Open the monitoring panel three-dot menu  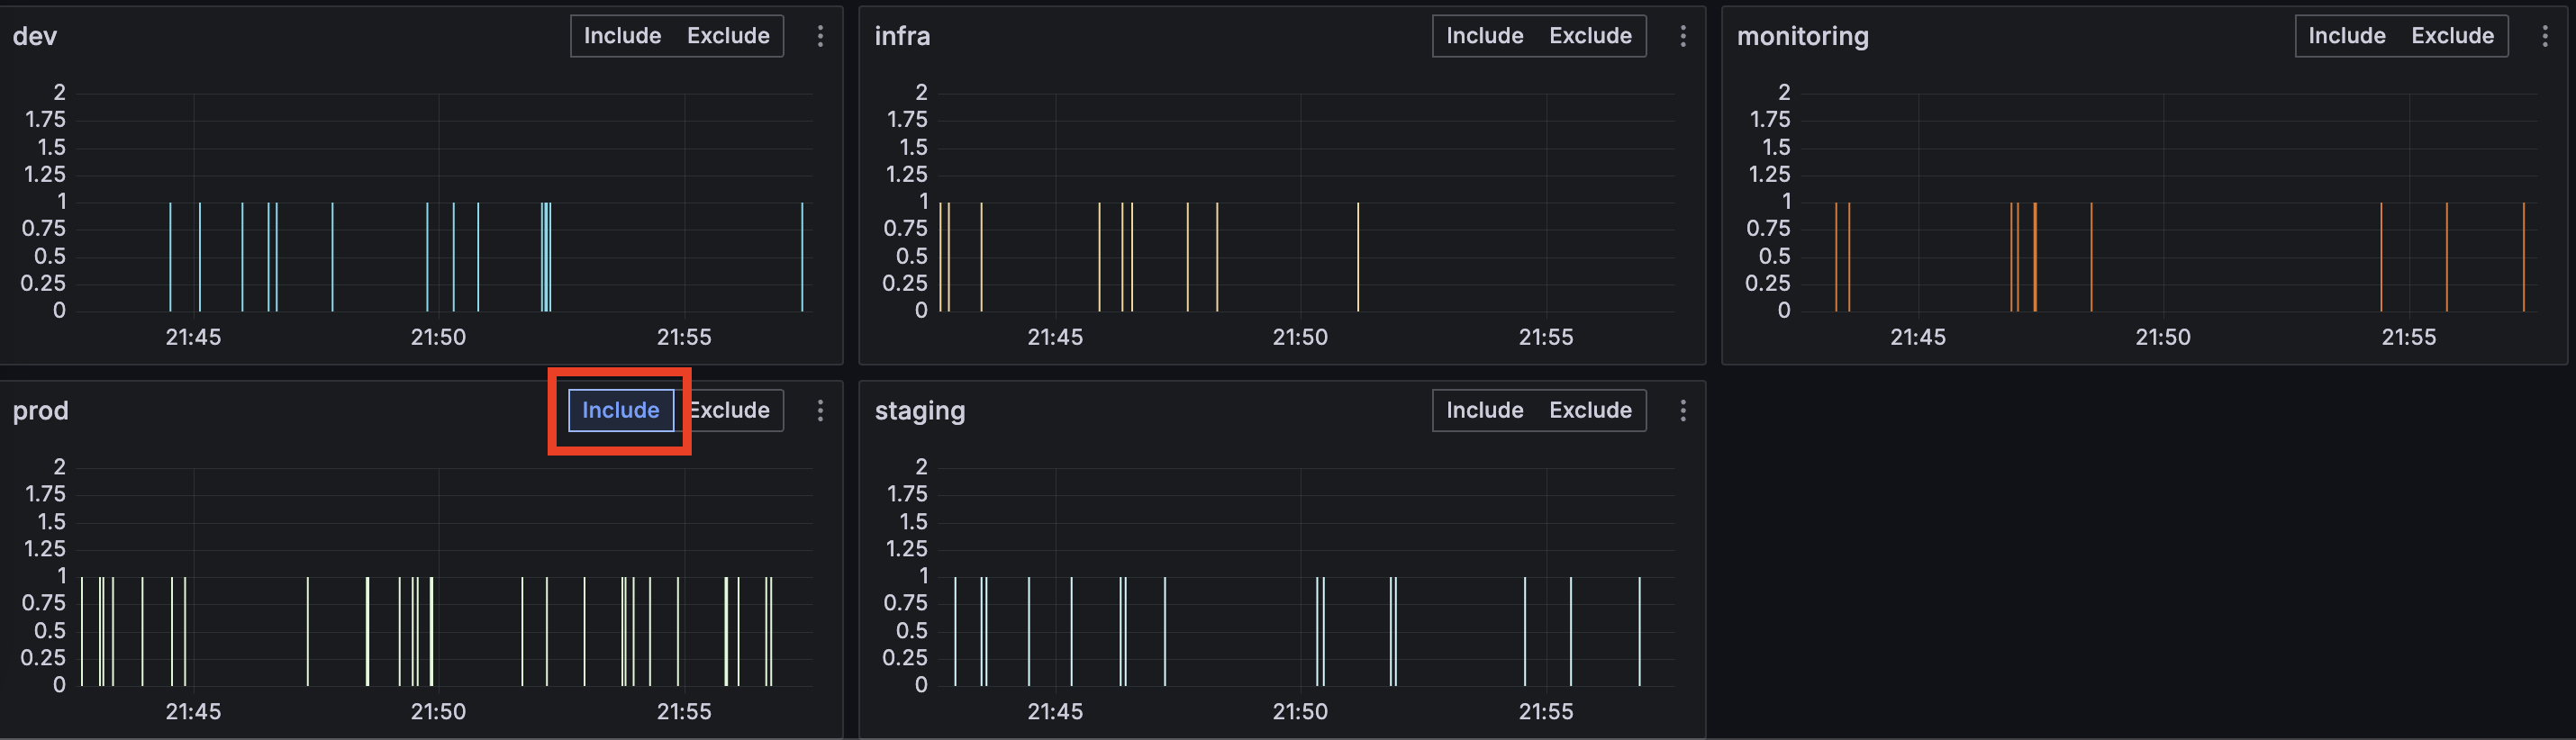pyautogui.click(x=2545, y=36)
